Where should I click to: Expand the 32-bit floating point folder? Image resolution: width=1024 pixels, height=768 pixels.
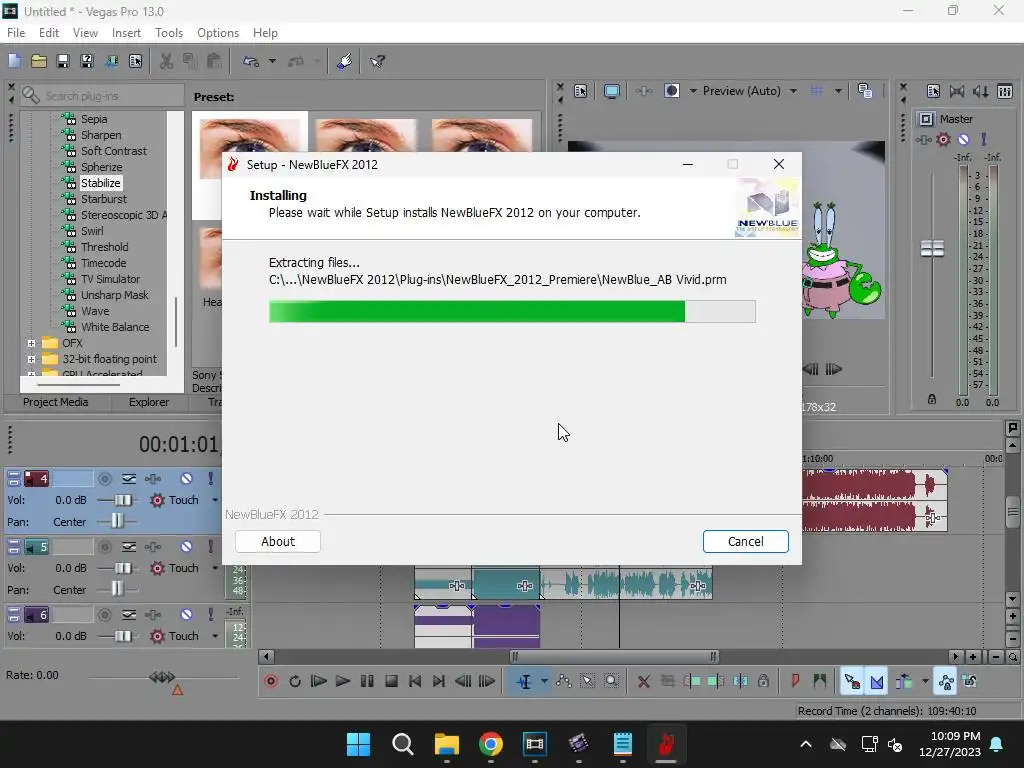(31, 359)
